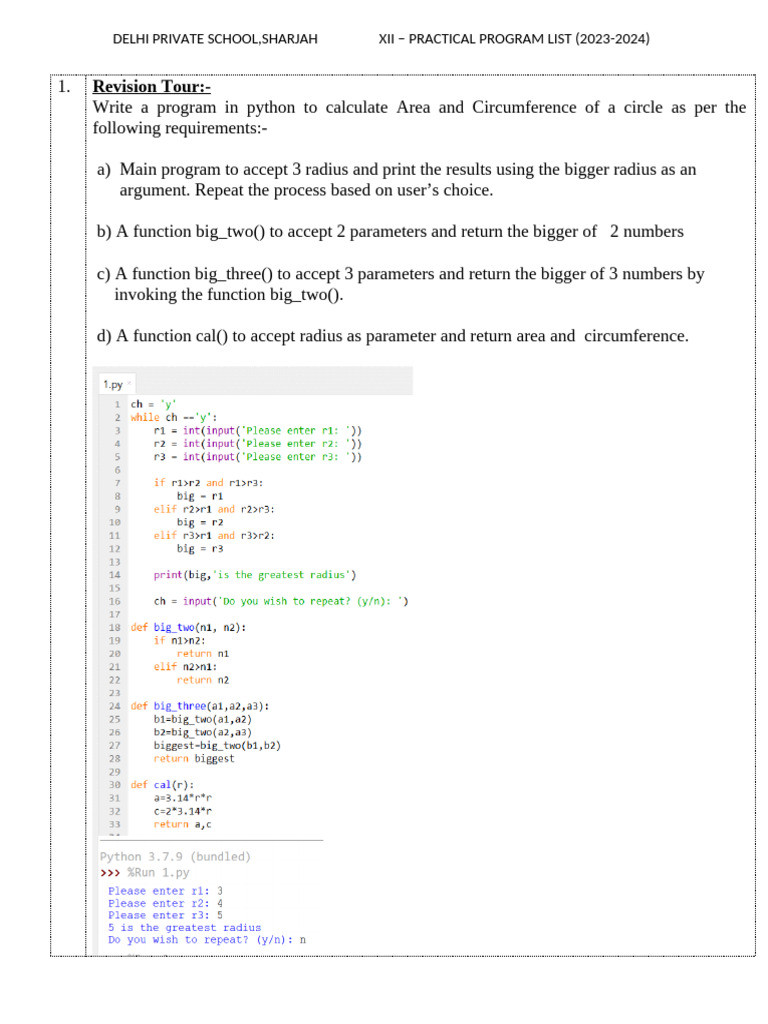This screenshot has width=768, height=1024.
Task: Click code line 'c=2*3.14*r'
Action: point(182,811)
